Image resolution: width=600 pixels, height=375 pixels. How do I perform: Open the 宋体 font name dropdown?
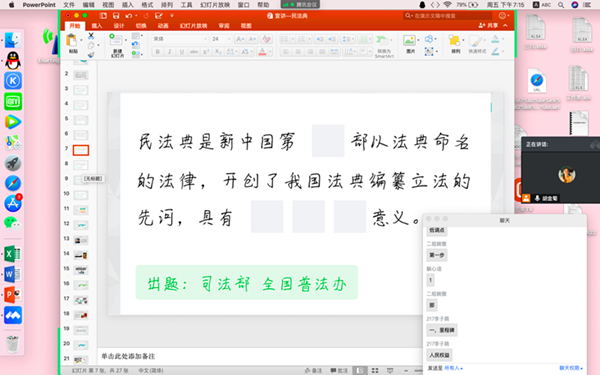point(180,39)
